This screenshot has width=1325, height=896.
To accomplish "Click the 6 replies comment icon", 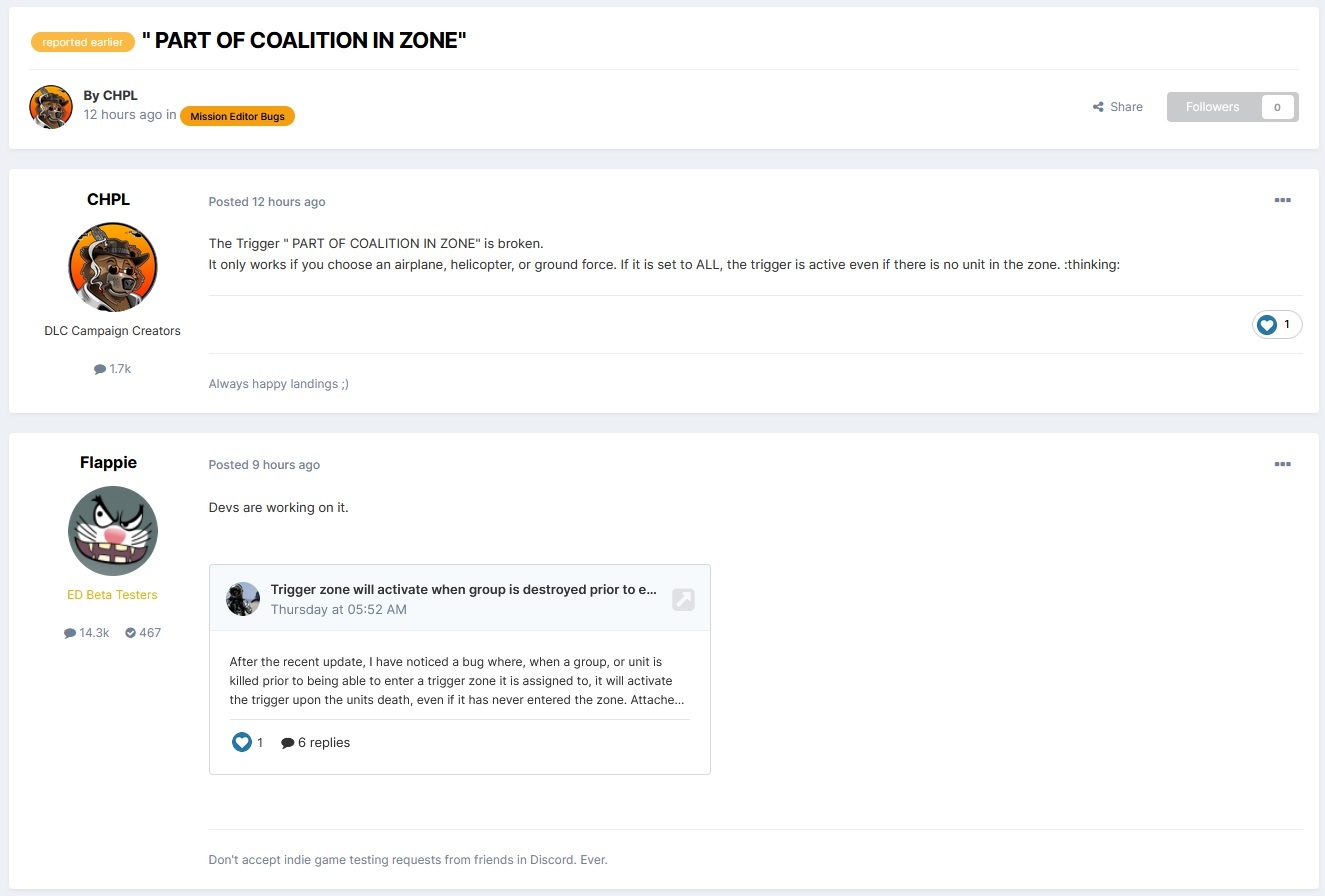I will click(x=288, y=743).
